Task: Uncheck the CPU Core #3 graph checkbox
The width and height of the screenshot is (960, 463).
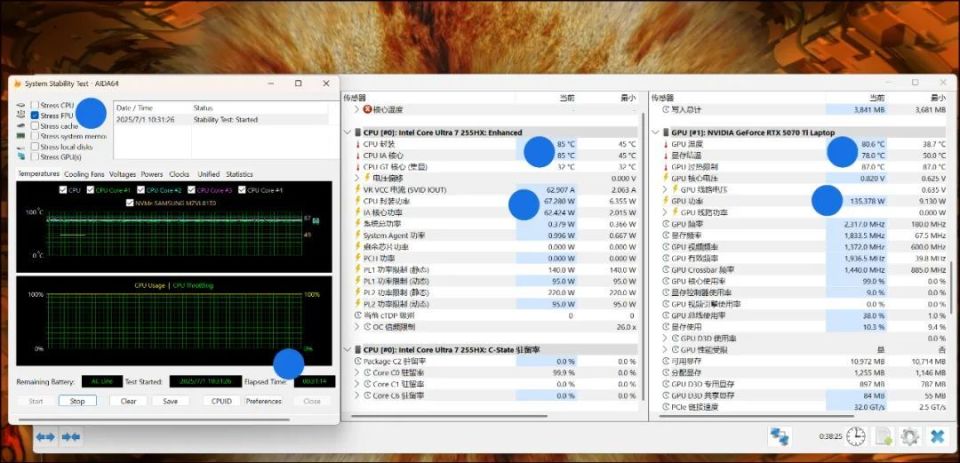Action: point(192,190)
